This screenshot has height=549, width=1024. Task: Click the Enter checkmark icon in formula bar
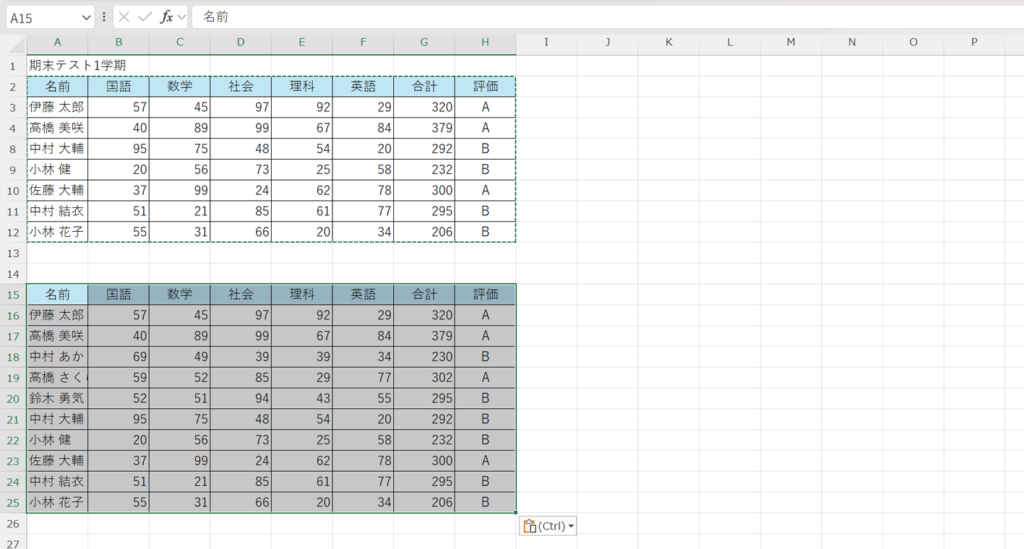(x=144, y=17)
